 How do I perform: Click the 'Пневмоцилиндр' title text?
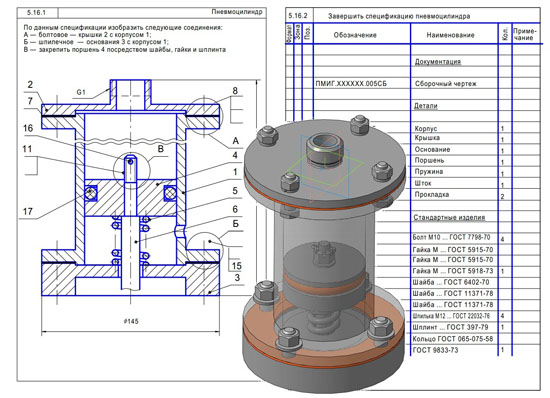237,12
